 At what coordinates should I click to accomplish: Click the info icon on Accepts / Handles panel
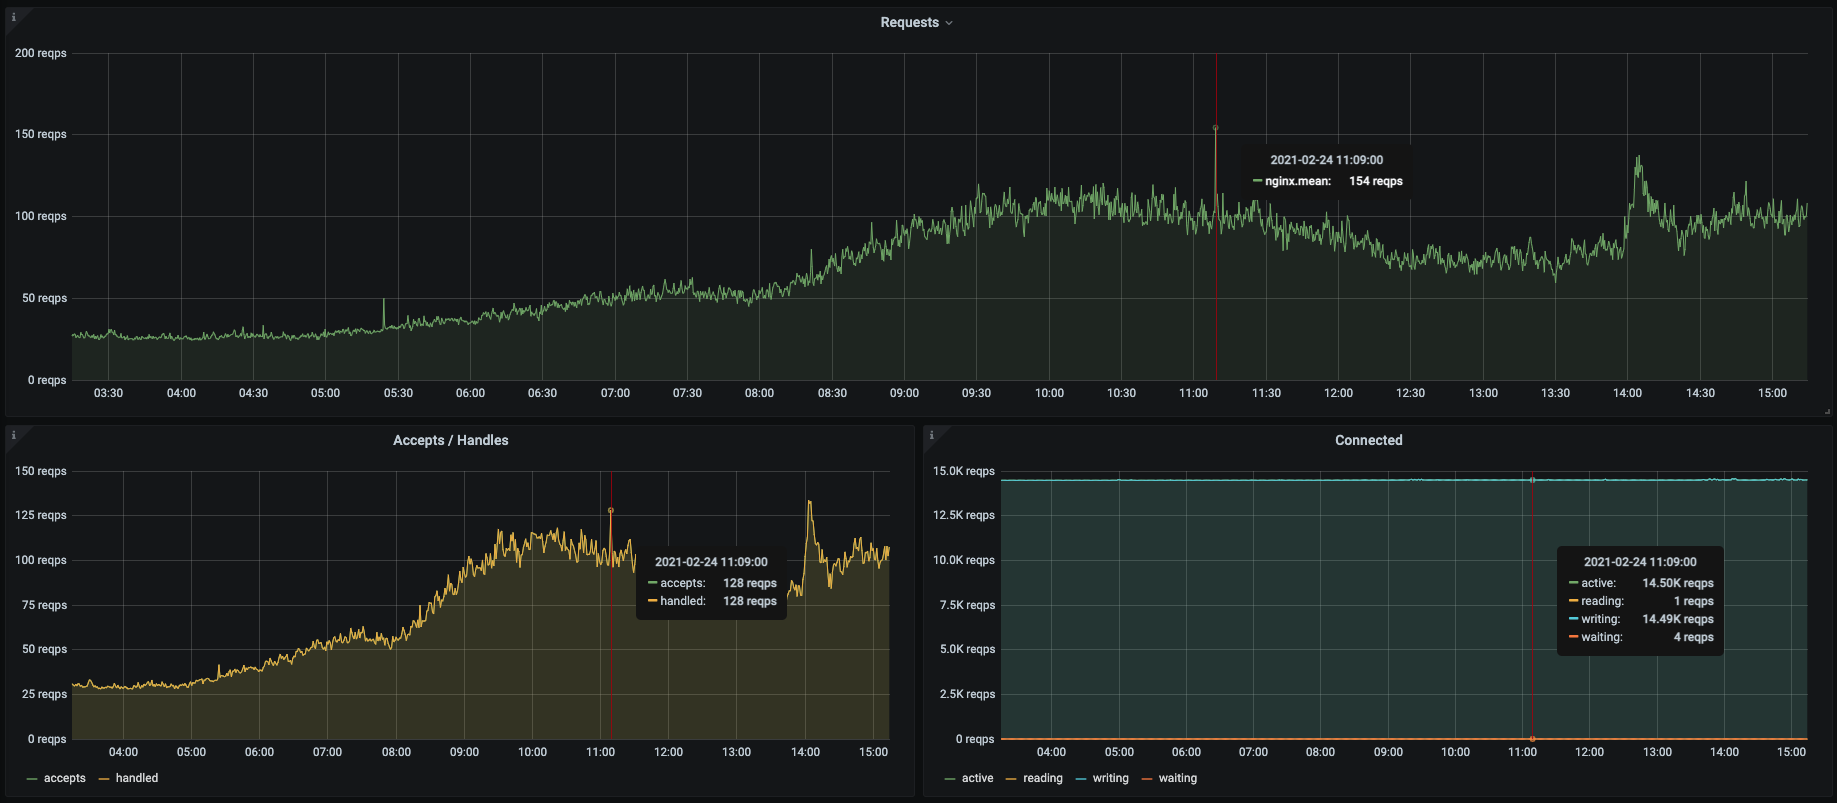pos(13,435)
